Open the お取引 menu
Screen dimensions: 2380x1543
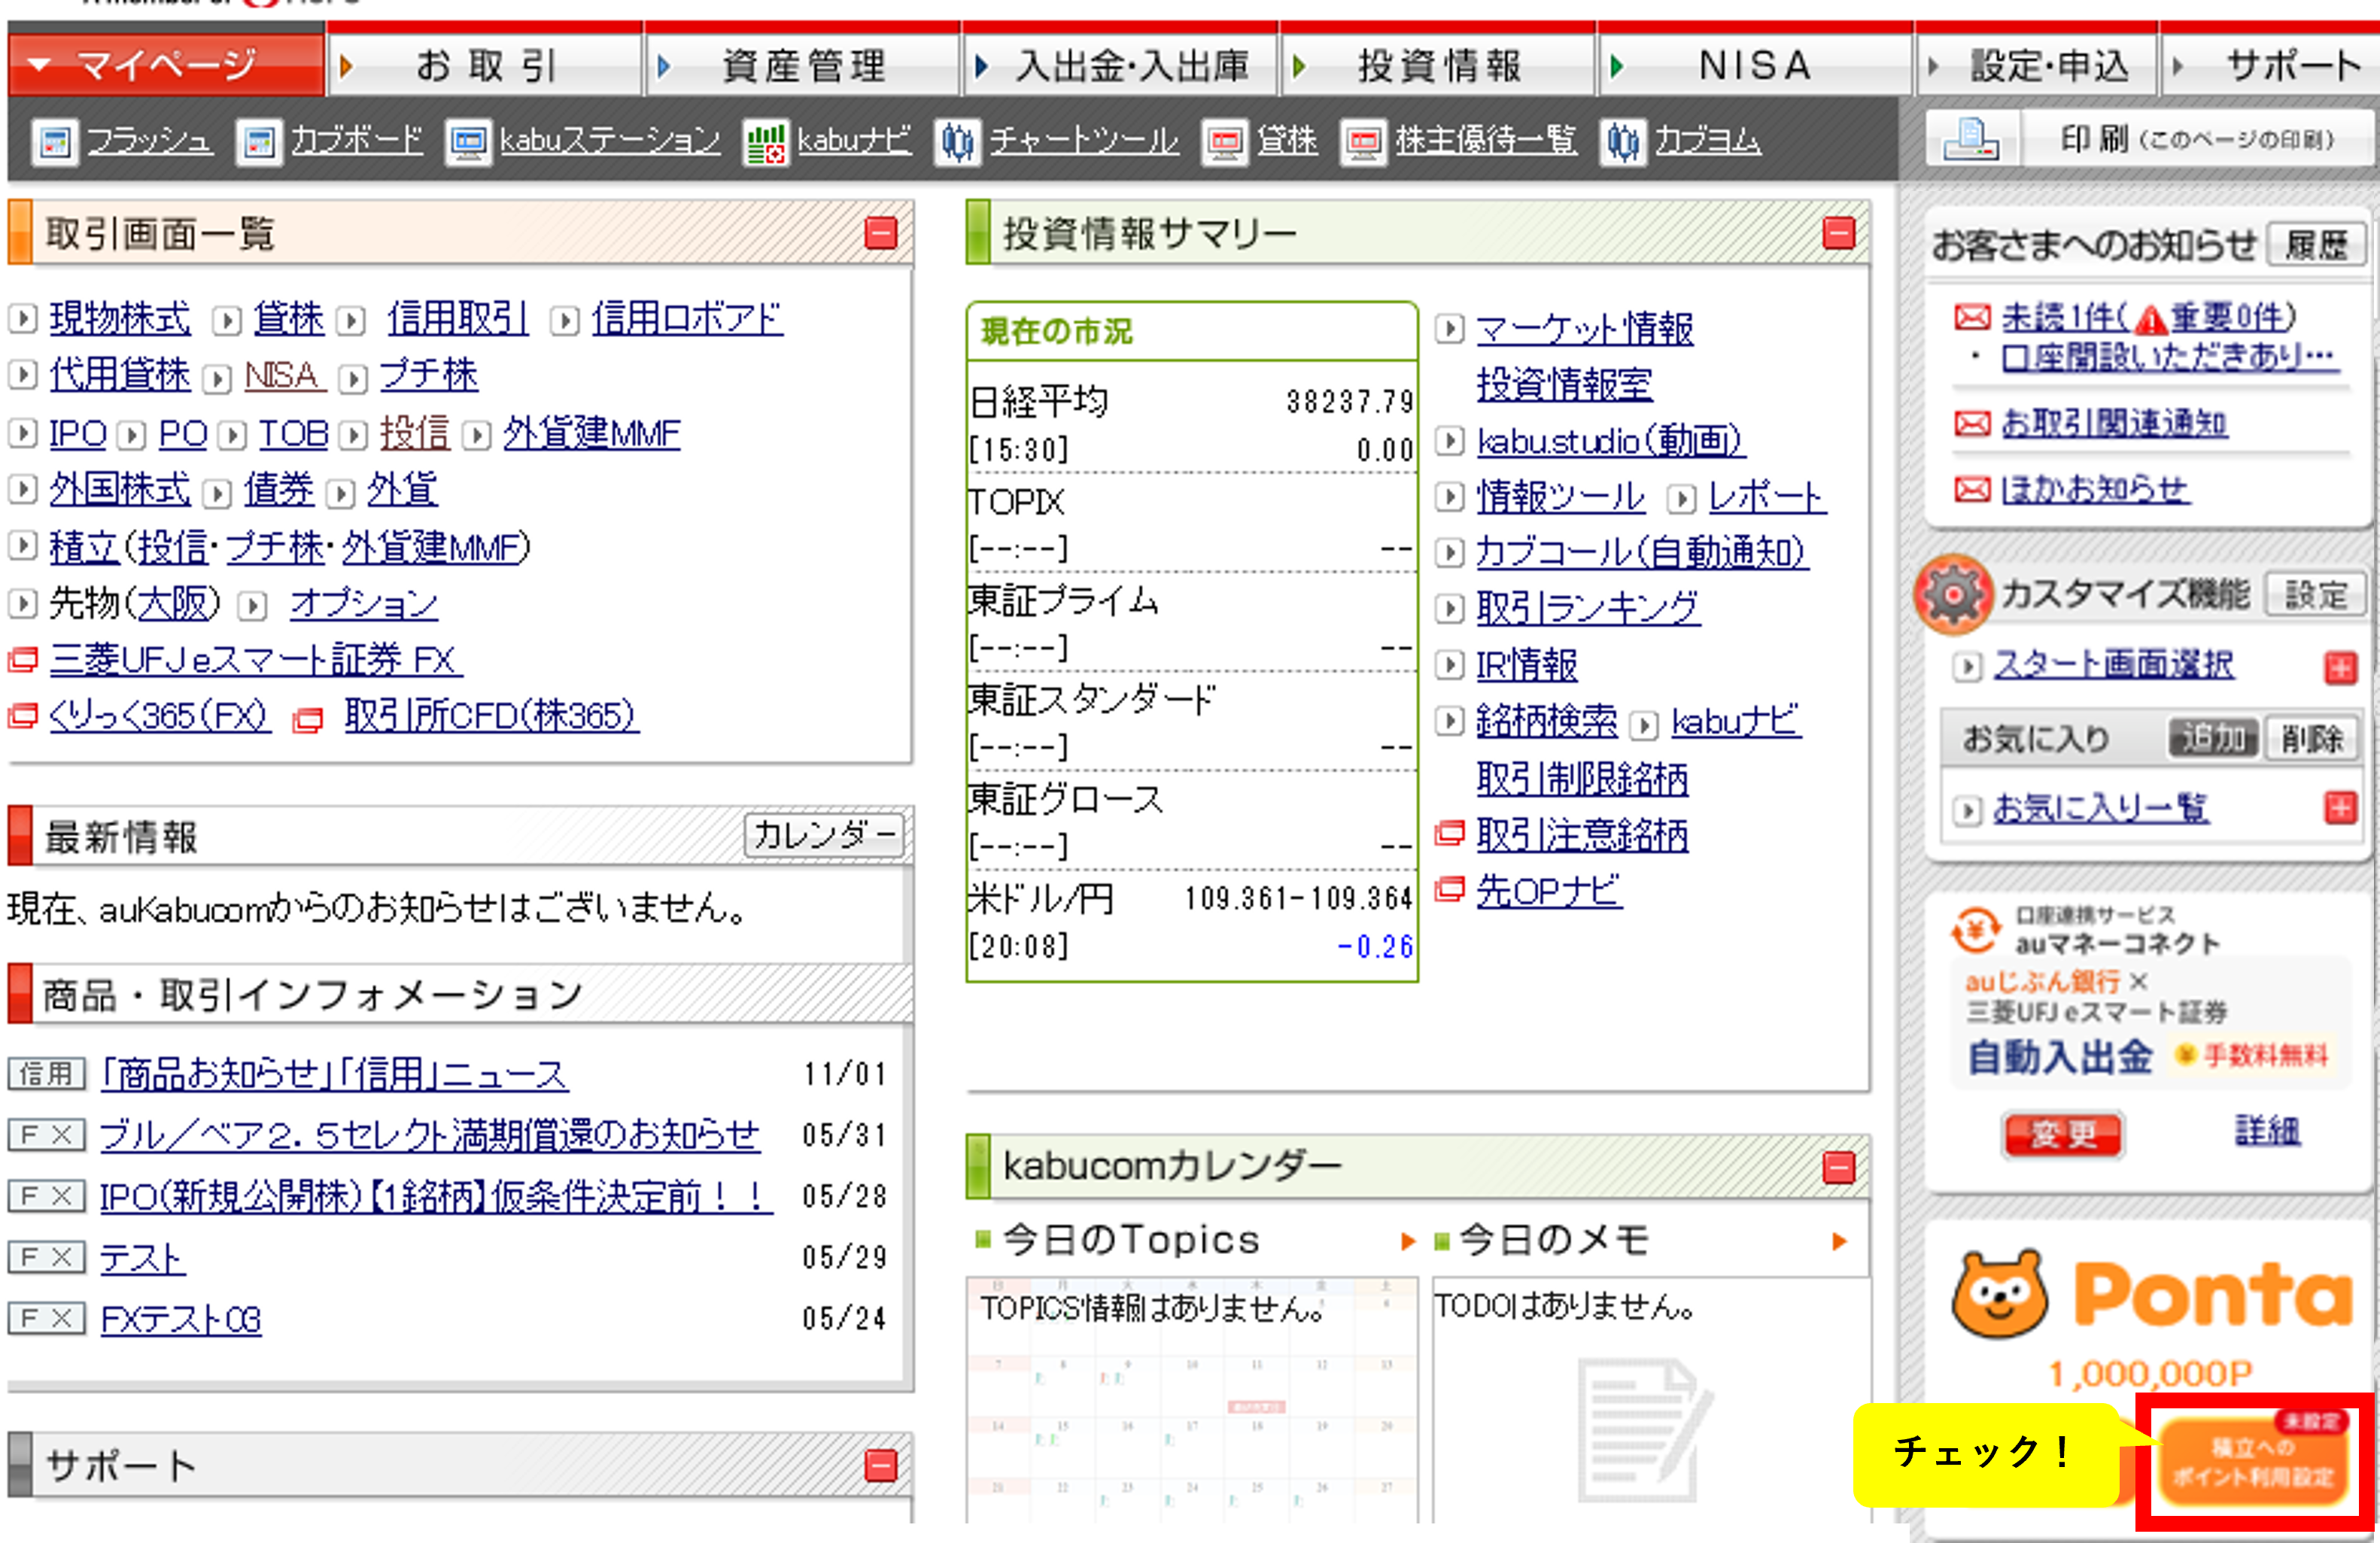(x=485, y=65)
